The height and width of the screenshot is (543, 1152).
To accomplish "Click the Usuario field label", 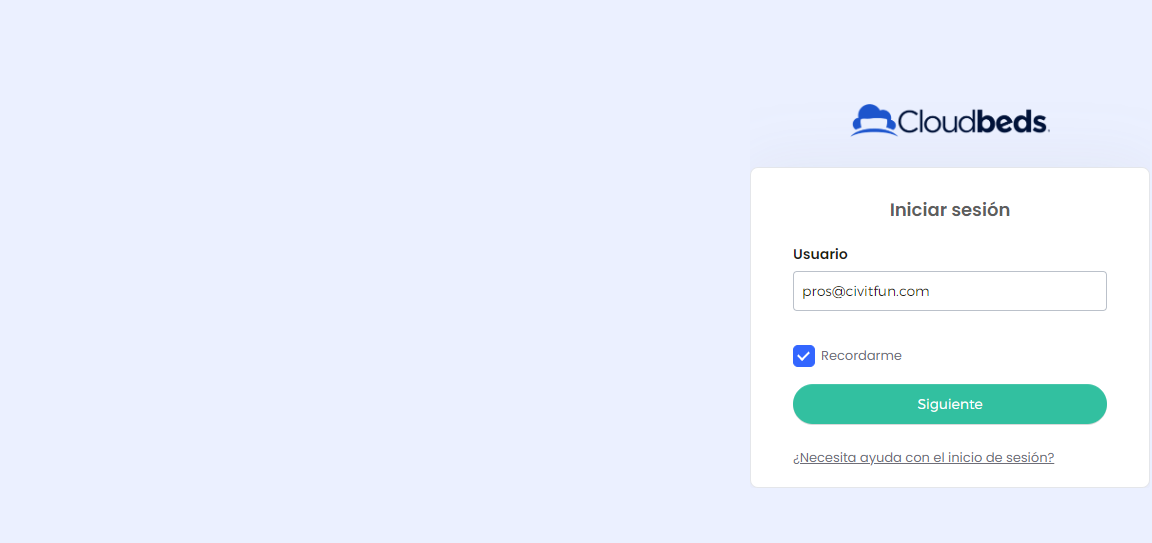I will click(821, 254).
